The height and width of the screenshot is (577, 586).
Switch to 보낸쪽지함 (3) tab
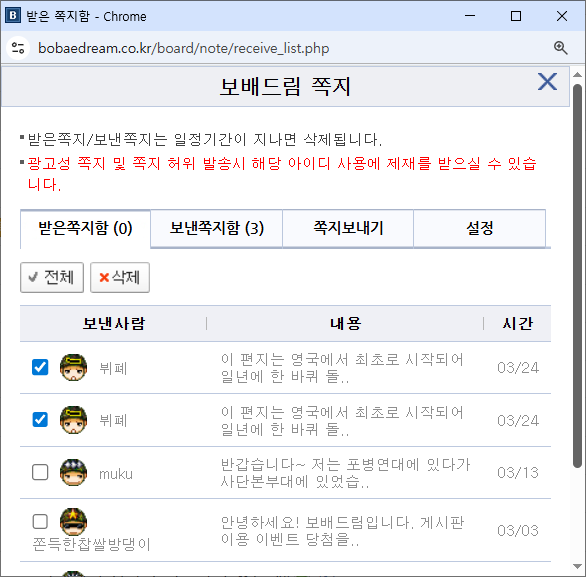coord(217,228)
